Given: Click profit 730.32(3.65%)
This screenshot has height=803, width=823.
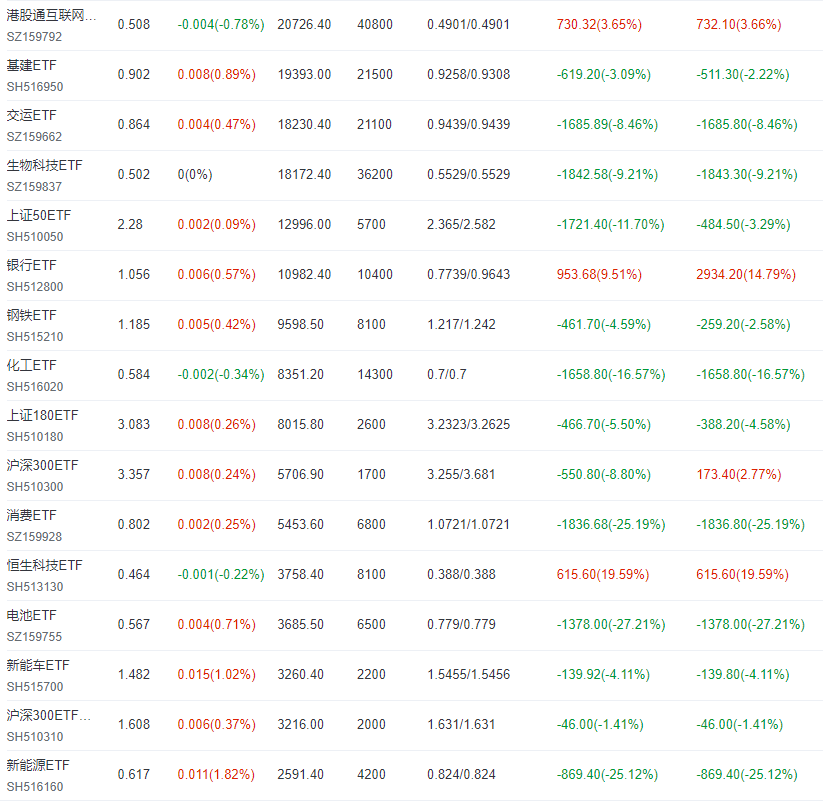Looking at the screenshot, I should [599, 25].
